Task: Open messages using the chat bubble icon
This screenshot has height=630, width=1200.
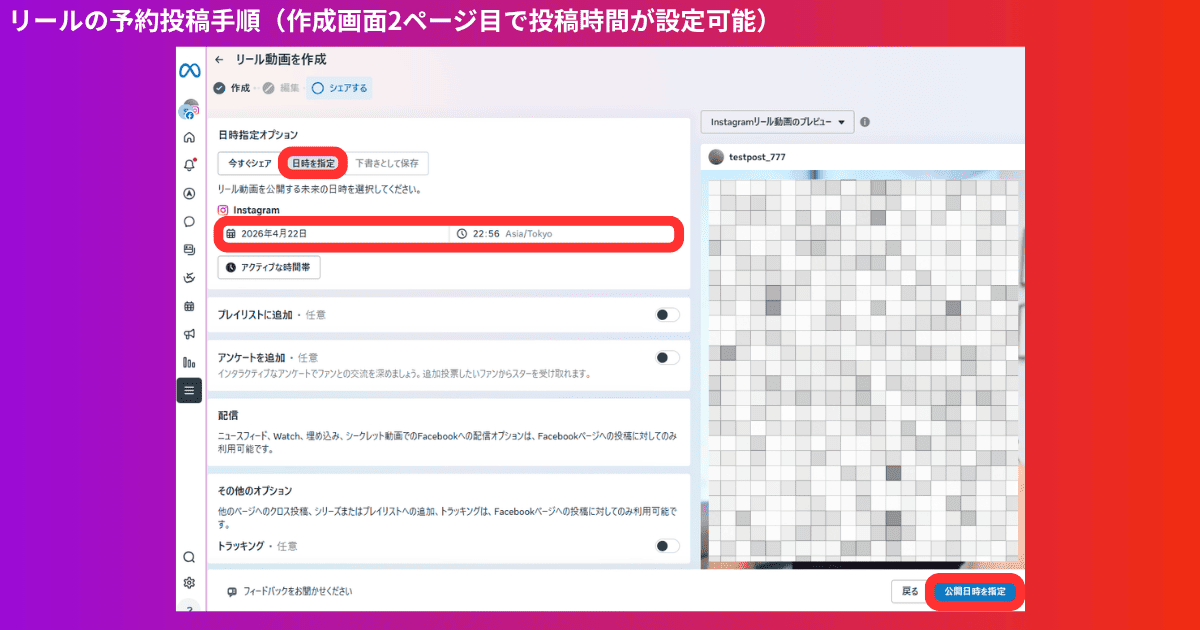Action: 189,221
